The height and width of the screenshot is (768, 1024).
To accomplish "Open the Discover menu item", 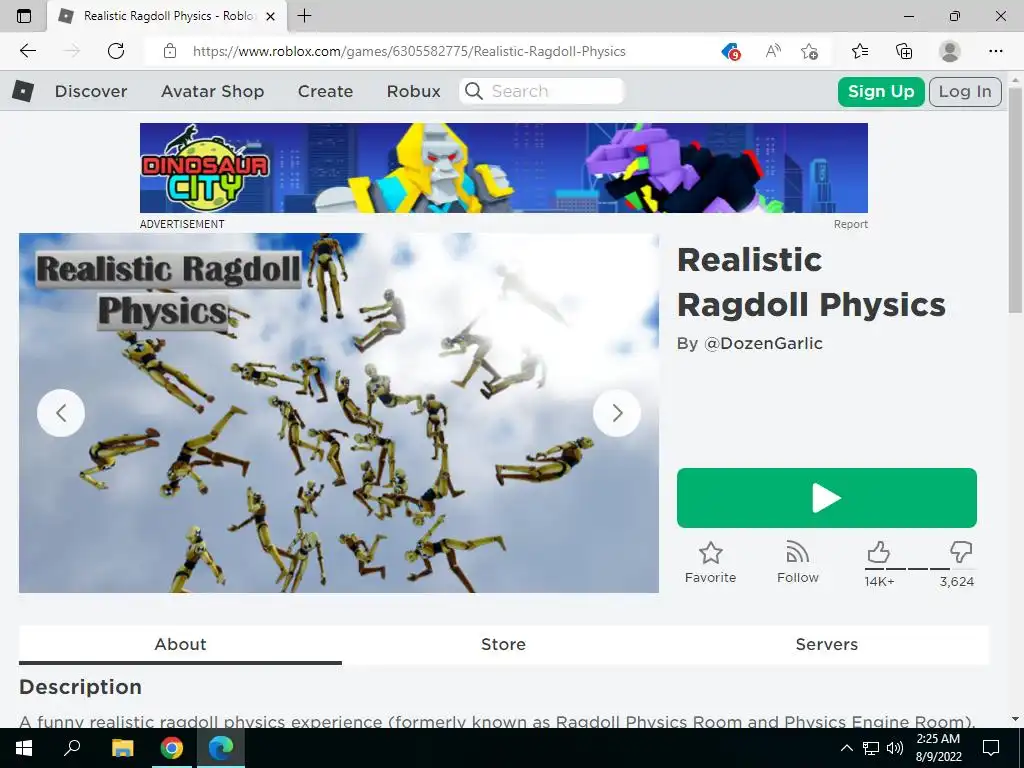I will pyautogui.click(x=91, y=91).
